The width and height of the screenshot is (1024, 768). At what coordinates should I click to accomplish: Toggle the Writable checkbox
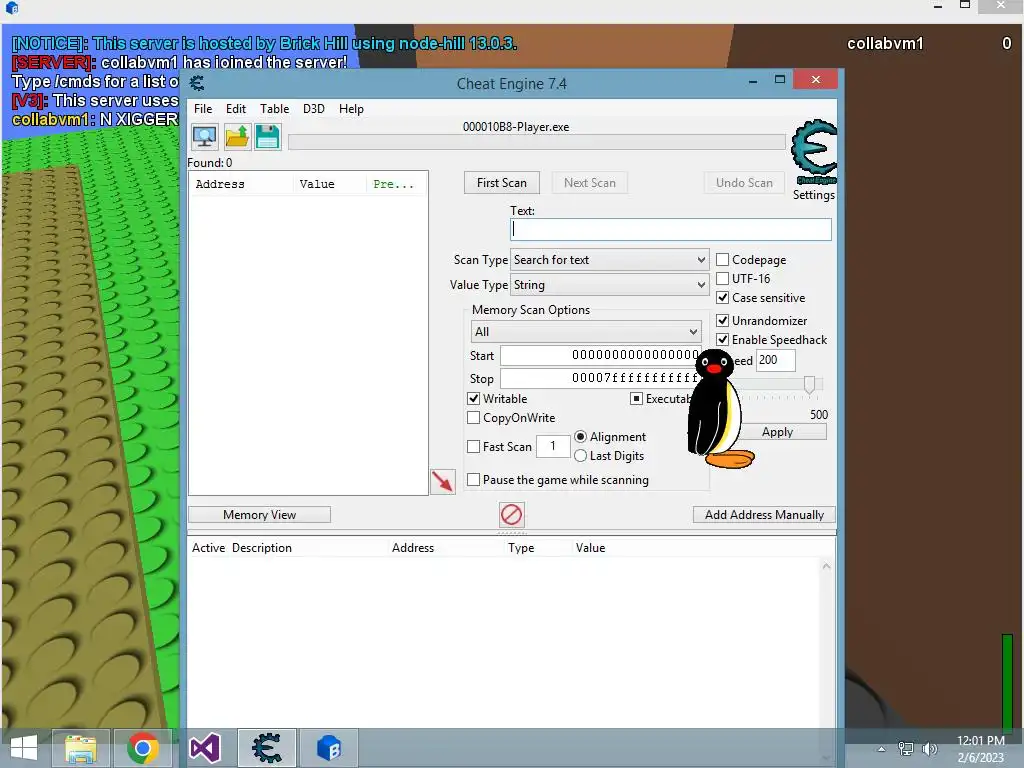pos(473,398)
